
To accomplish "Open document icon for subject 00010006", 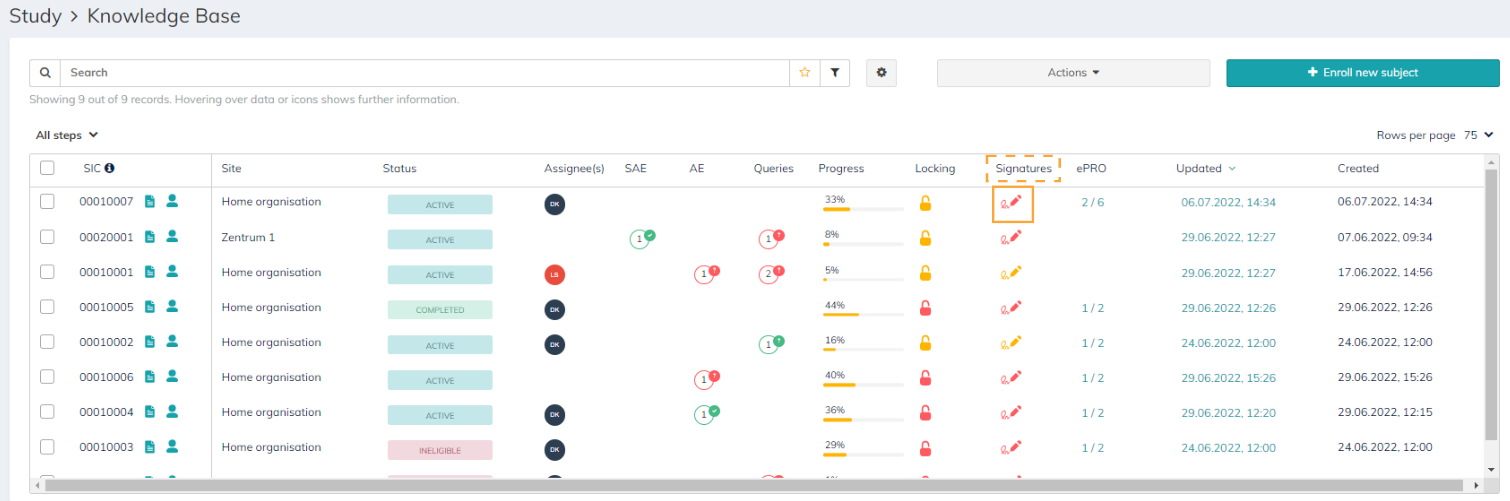I will (150, 377).
